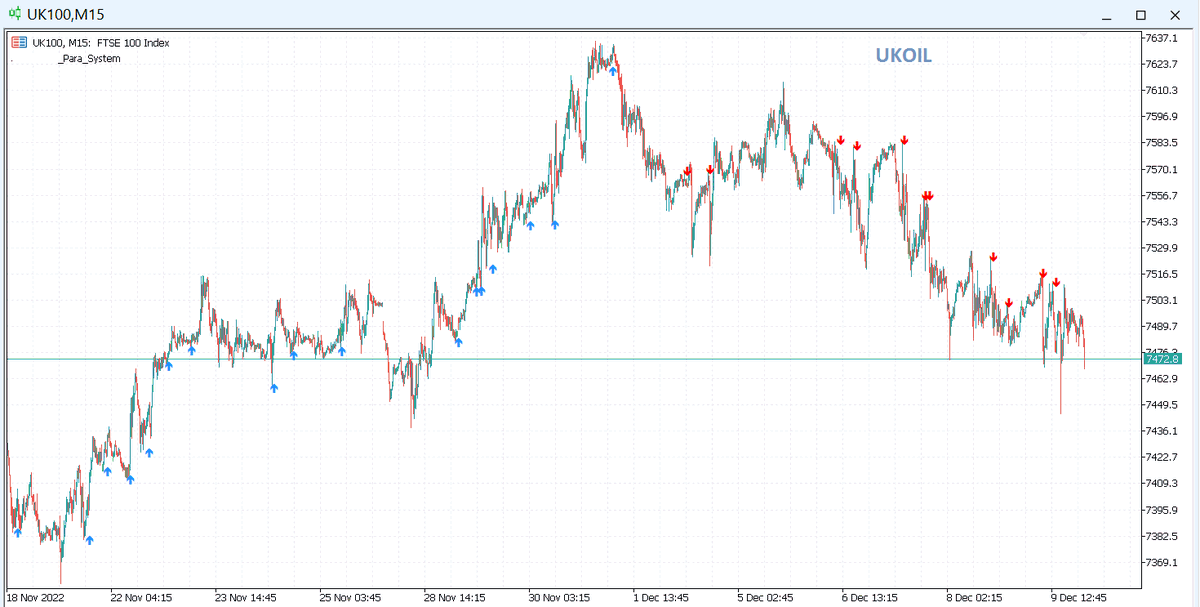Click price scale value 7516.5
The image size is (1200, 607).
(1163, 274)
